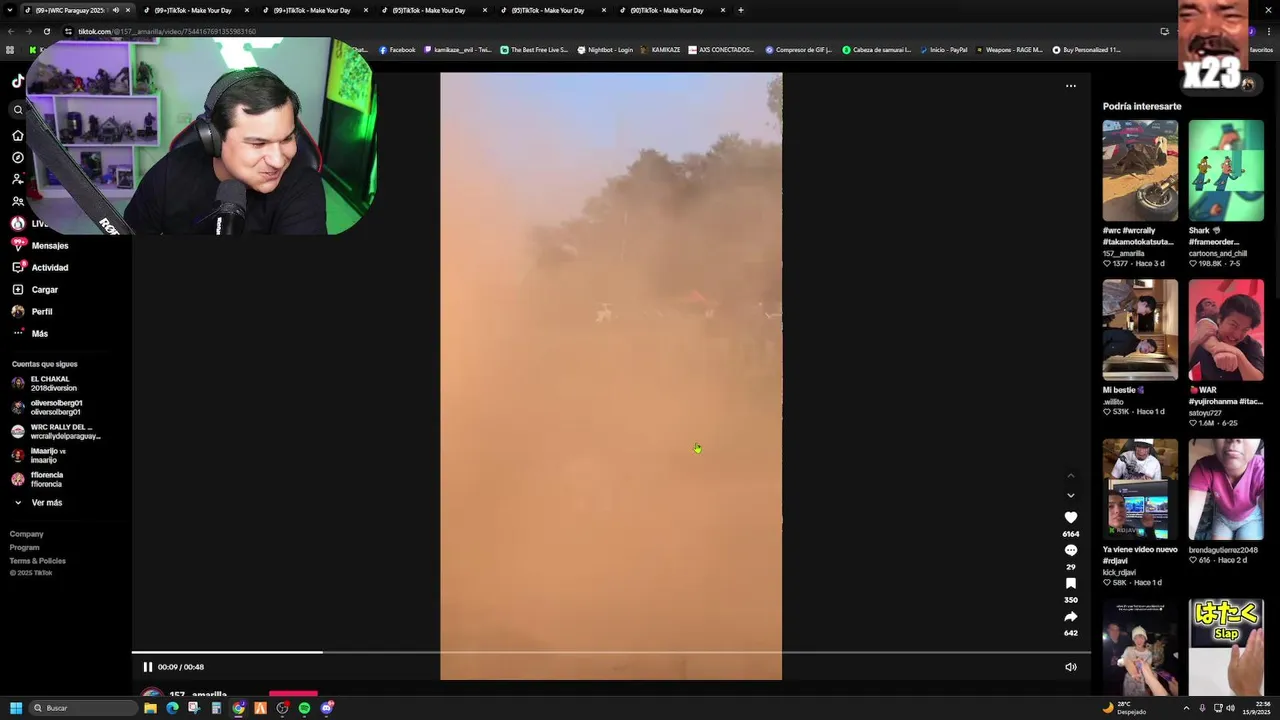This screenshot has width=1280, height=720.
Task: Mute the video volume speaker
Action: point(1071,667)
